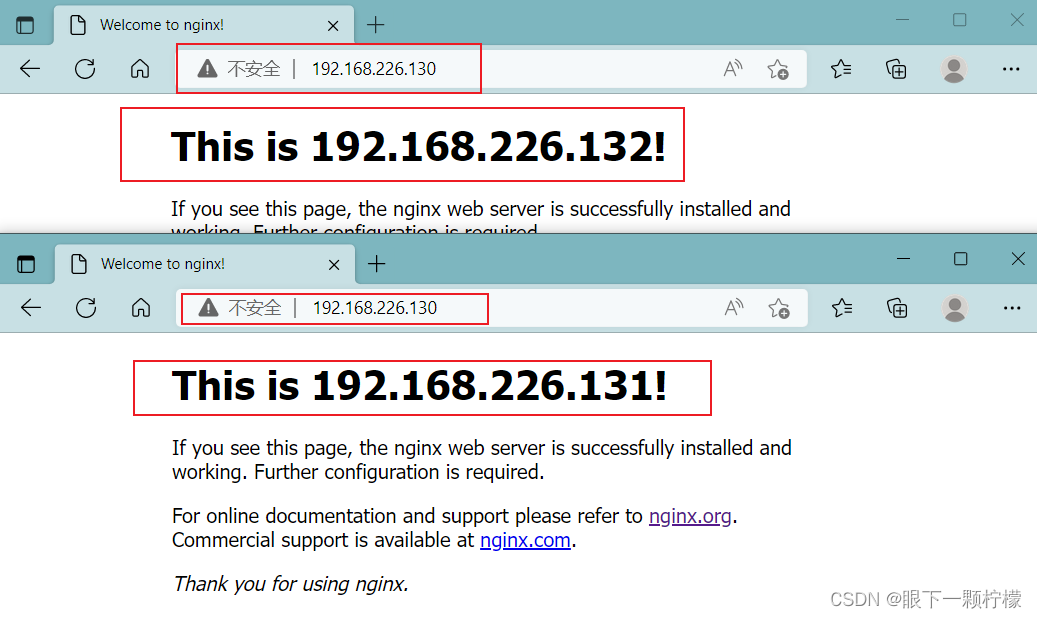Close Welcome to nginx tab in lower window
Screen dimensions: 1037x618
(334, 265)
